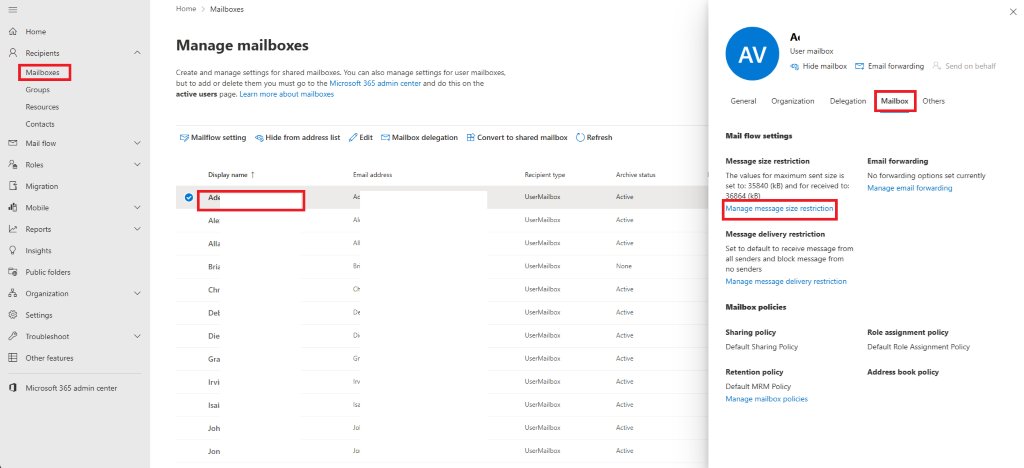Image resolution: width=1024 pixels, height=468 pixels.
Task: Click the Mail flow envelope icon
Action: tap(12, 143)
